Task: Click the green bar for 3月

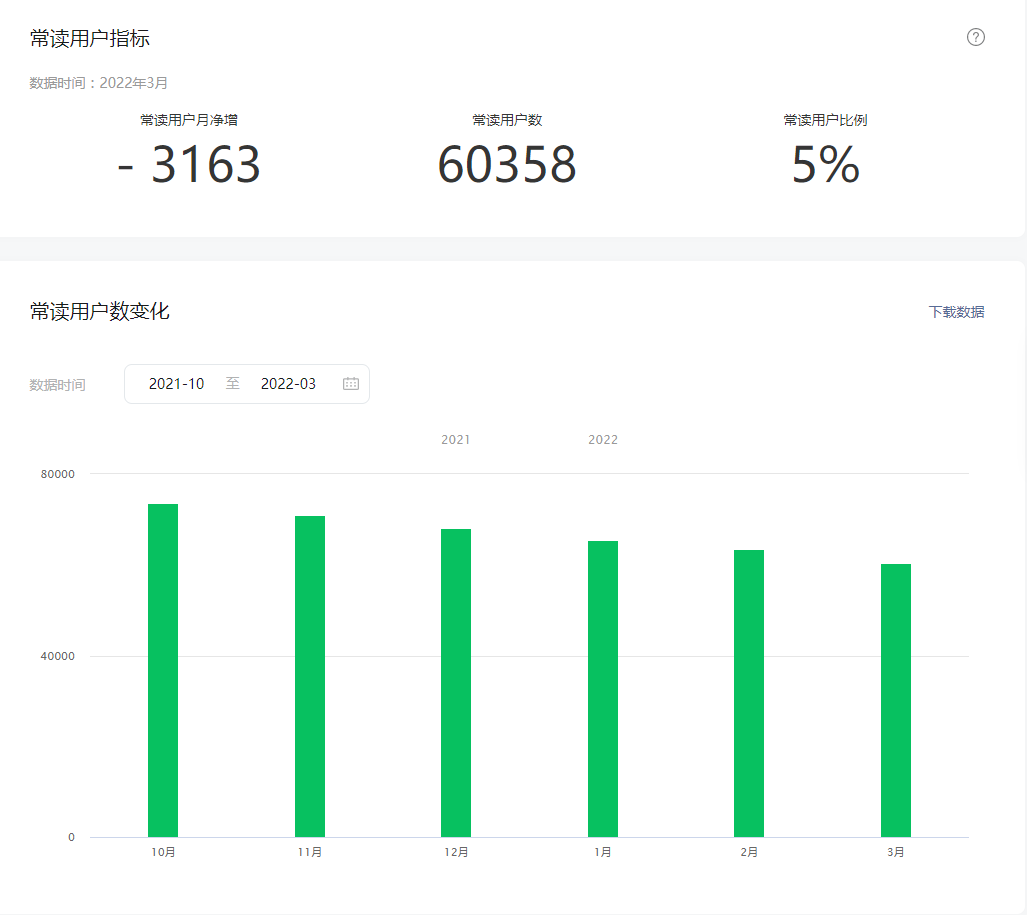Action: pos(896,700)
